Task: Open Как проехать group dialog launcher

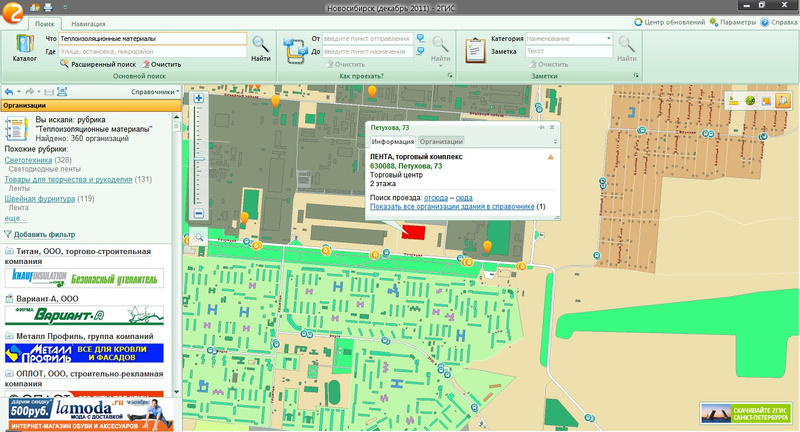Action: point(450,75)
